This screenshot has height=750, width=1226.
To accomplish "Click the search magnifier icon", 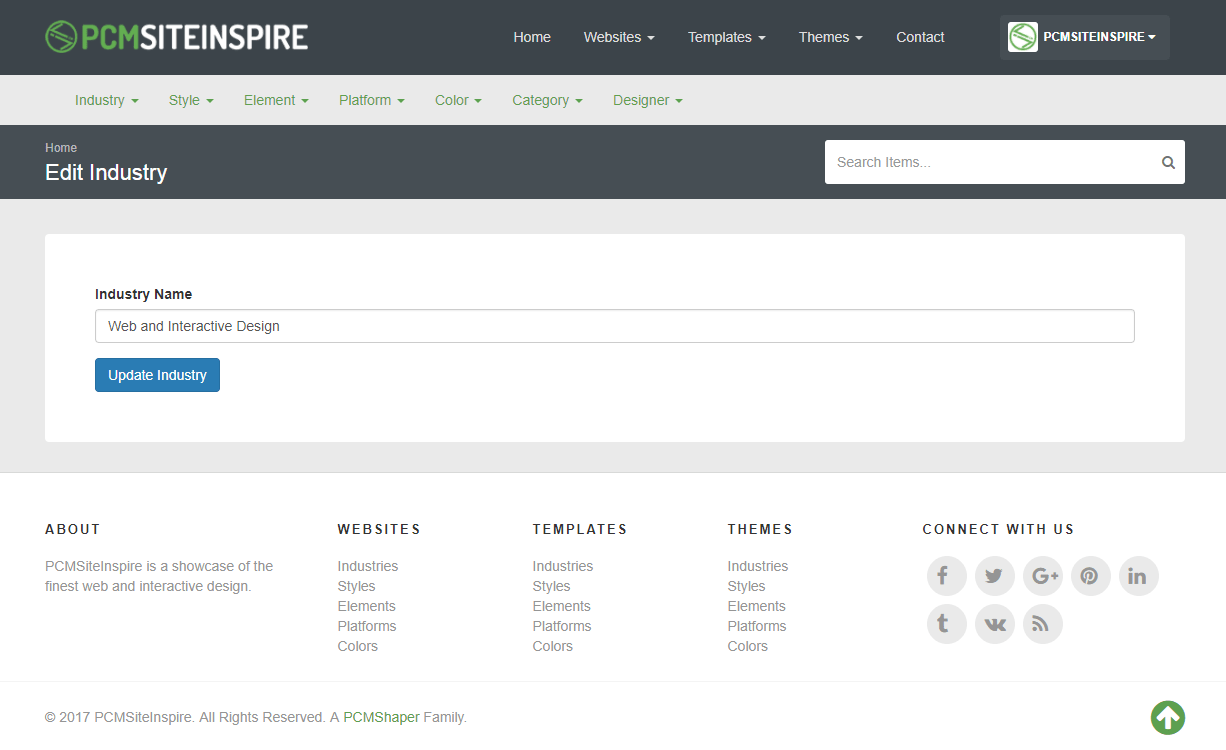I will pos(1168,162).
